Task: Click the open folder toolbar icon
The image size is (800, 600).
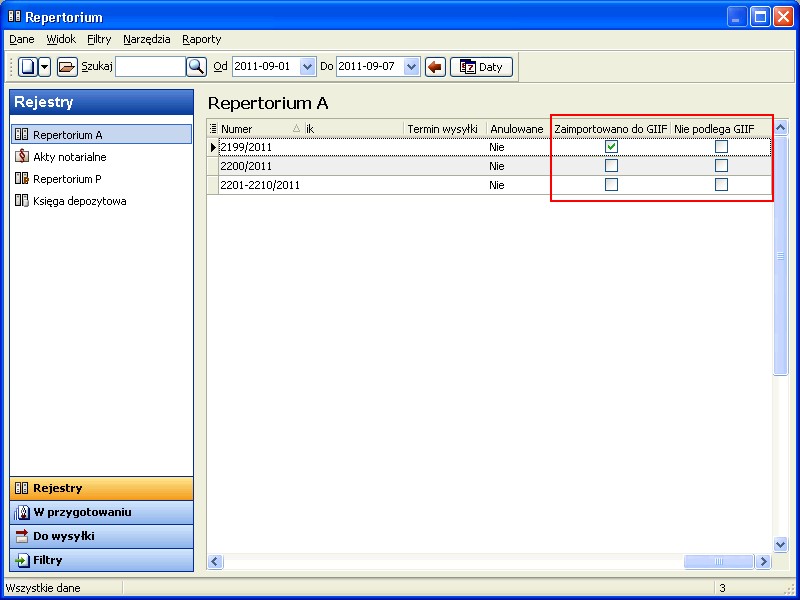Action: coord(66,67)
